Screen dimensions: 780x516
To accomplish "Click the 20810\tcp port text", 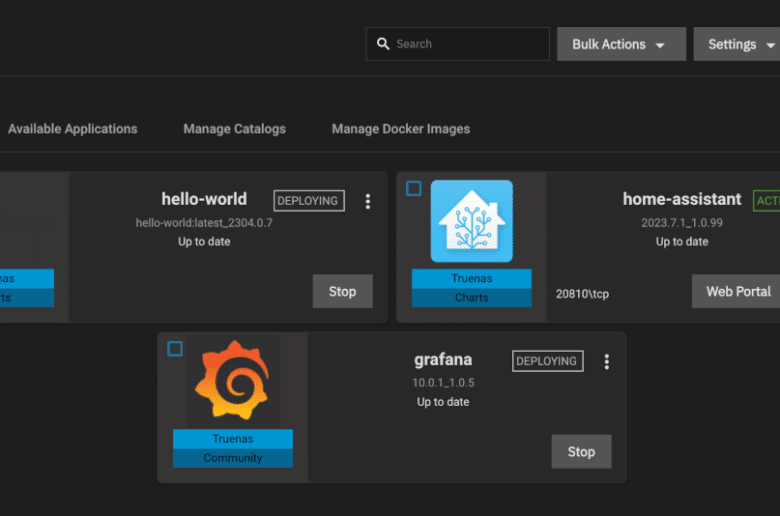I will pos(582,294).
